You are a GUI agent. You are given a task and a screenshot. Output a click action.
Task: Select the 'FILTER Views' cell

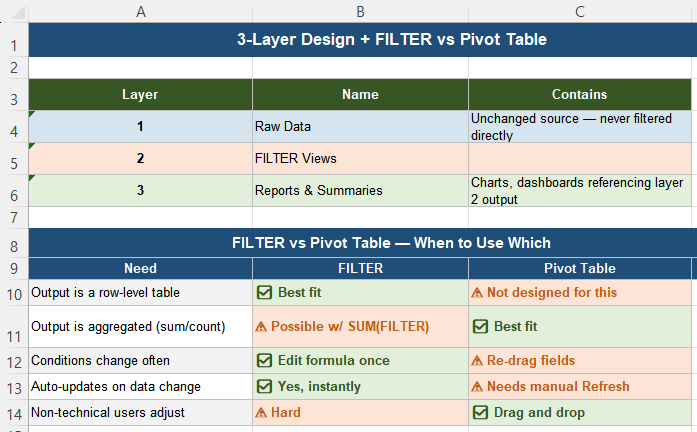click(360, 159)
